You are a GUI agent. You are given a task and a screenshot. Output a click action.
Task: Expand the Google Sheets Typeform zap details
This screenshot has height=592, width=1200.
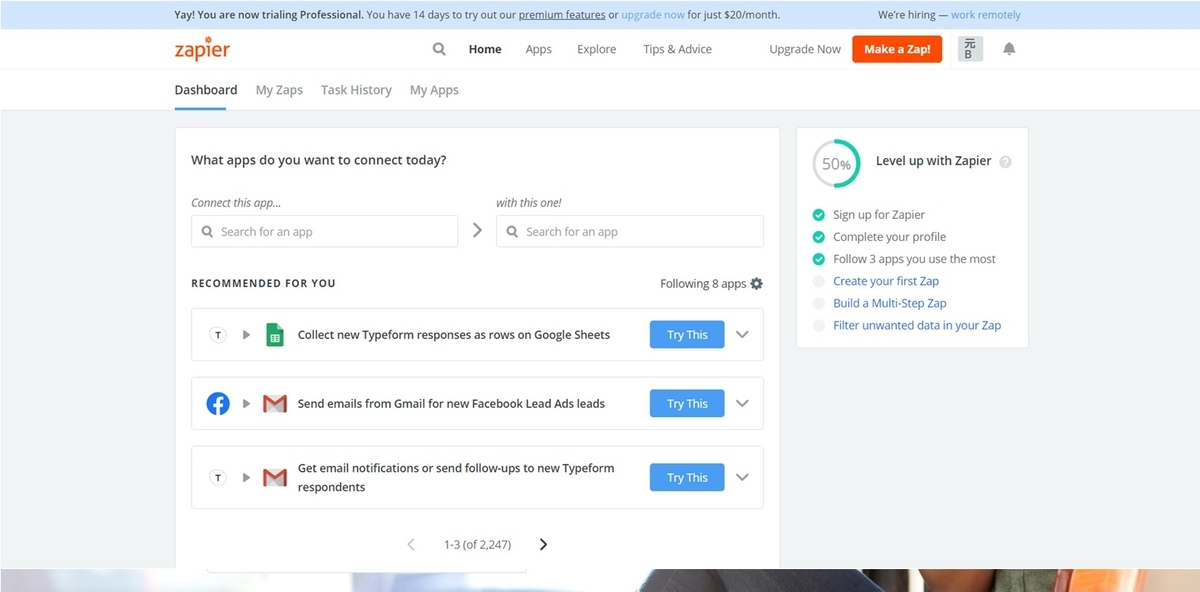[x=742, y=335]
